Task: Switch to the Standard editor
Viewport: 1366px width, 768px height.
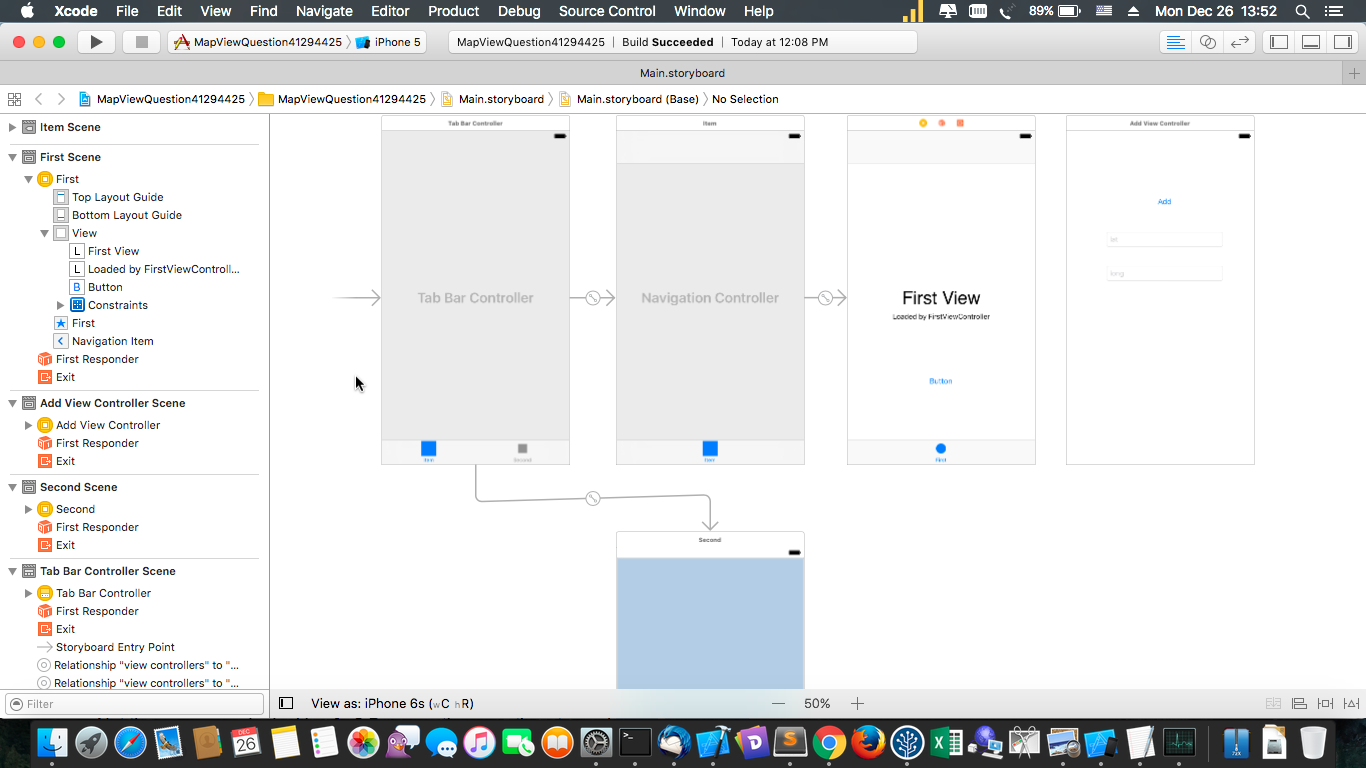Action: pyautogui.click(x=1176, y=42)
